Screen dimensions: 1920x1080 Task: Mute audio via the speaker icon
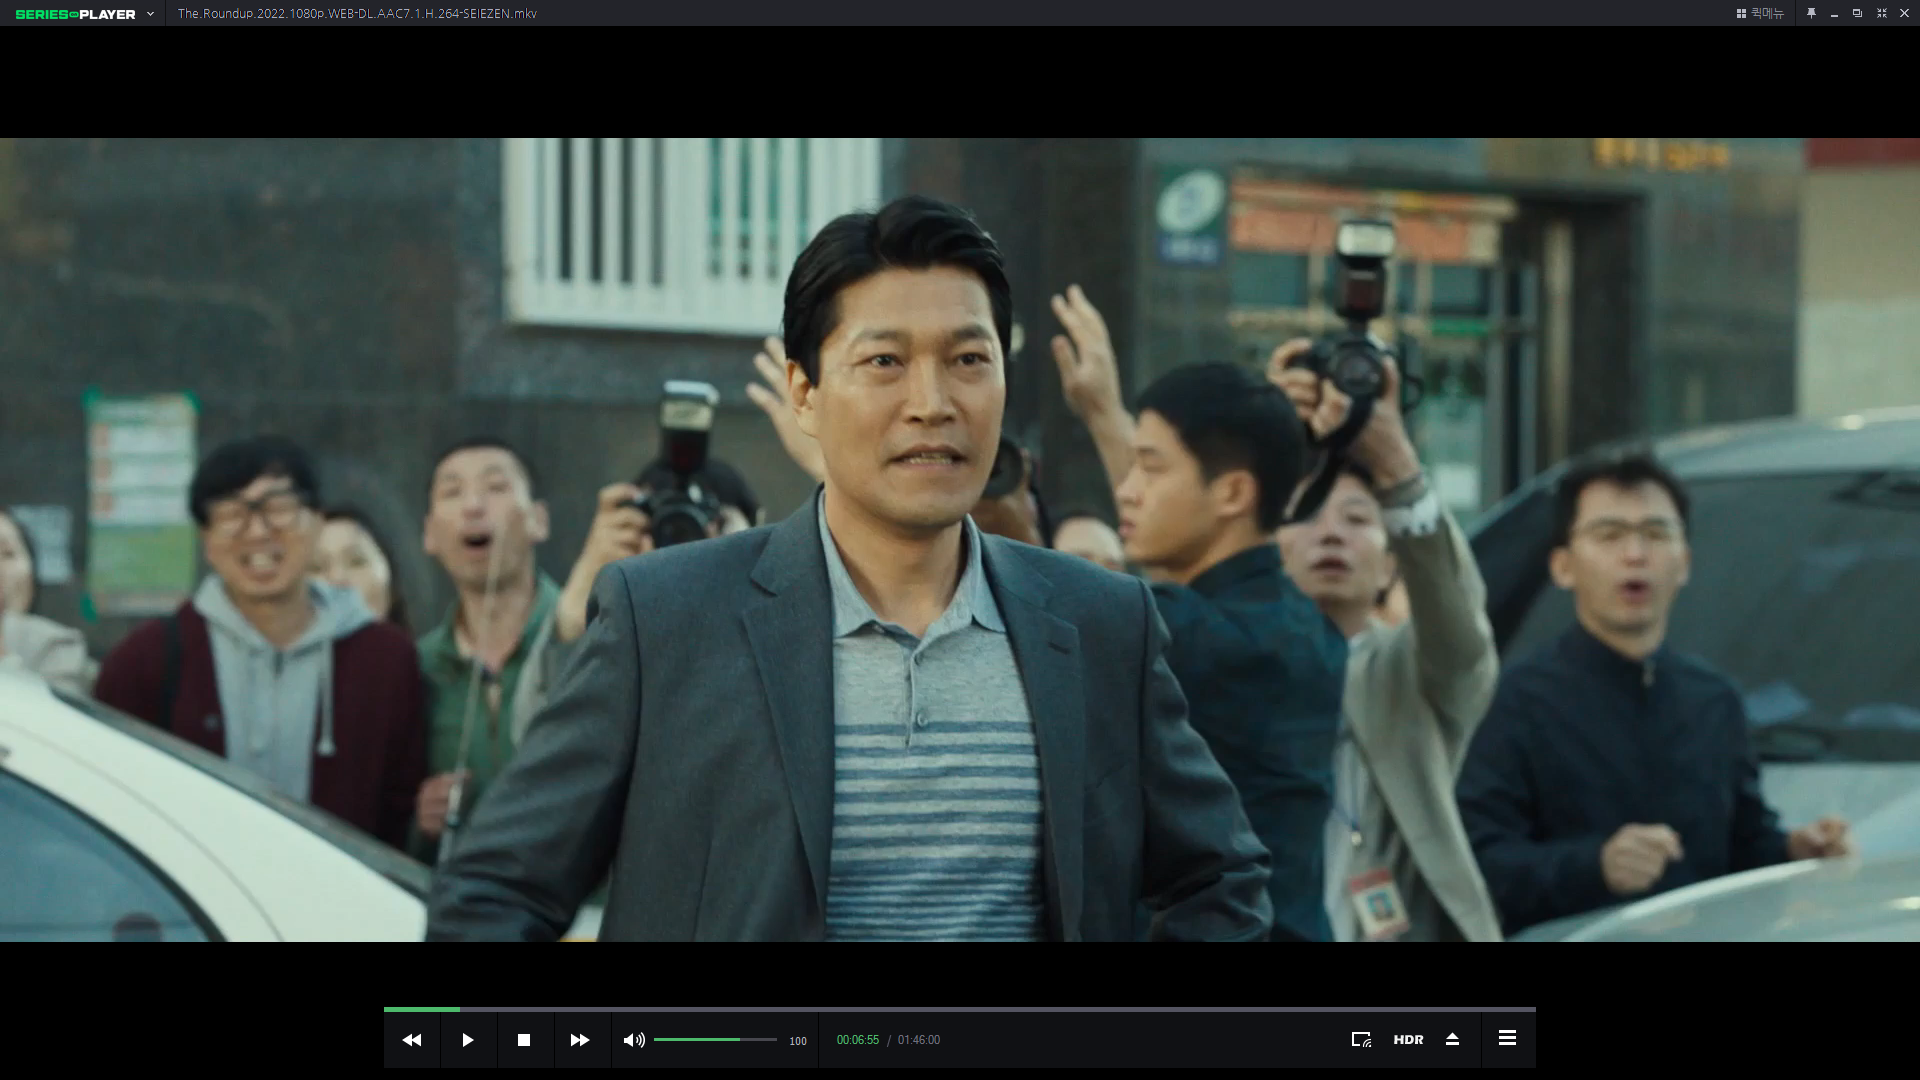(x=634, y=1040)
